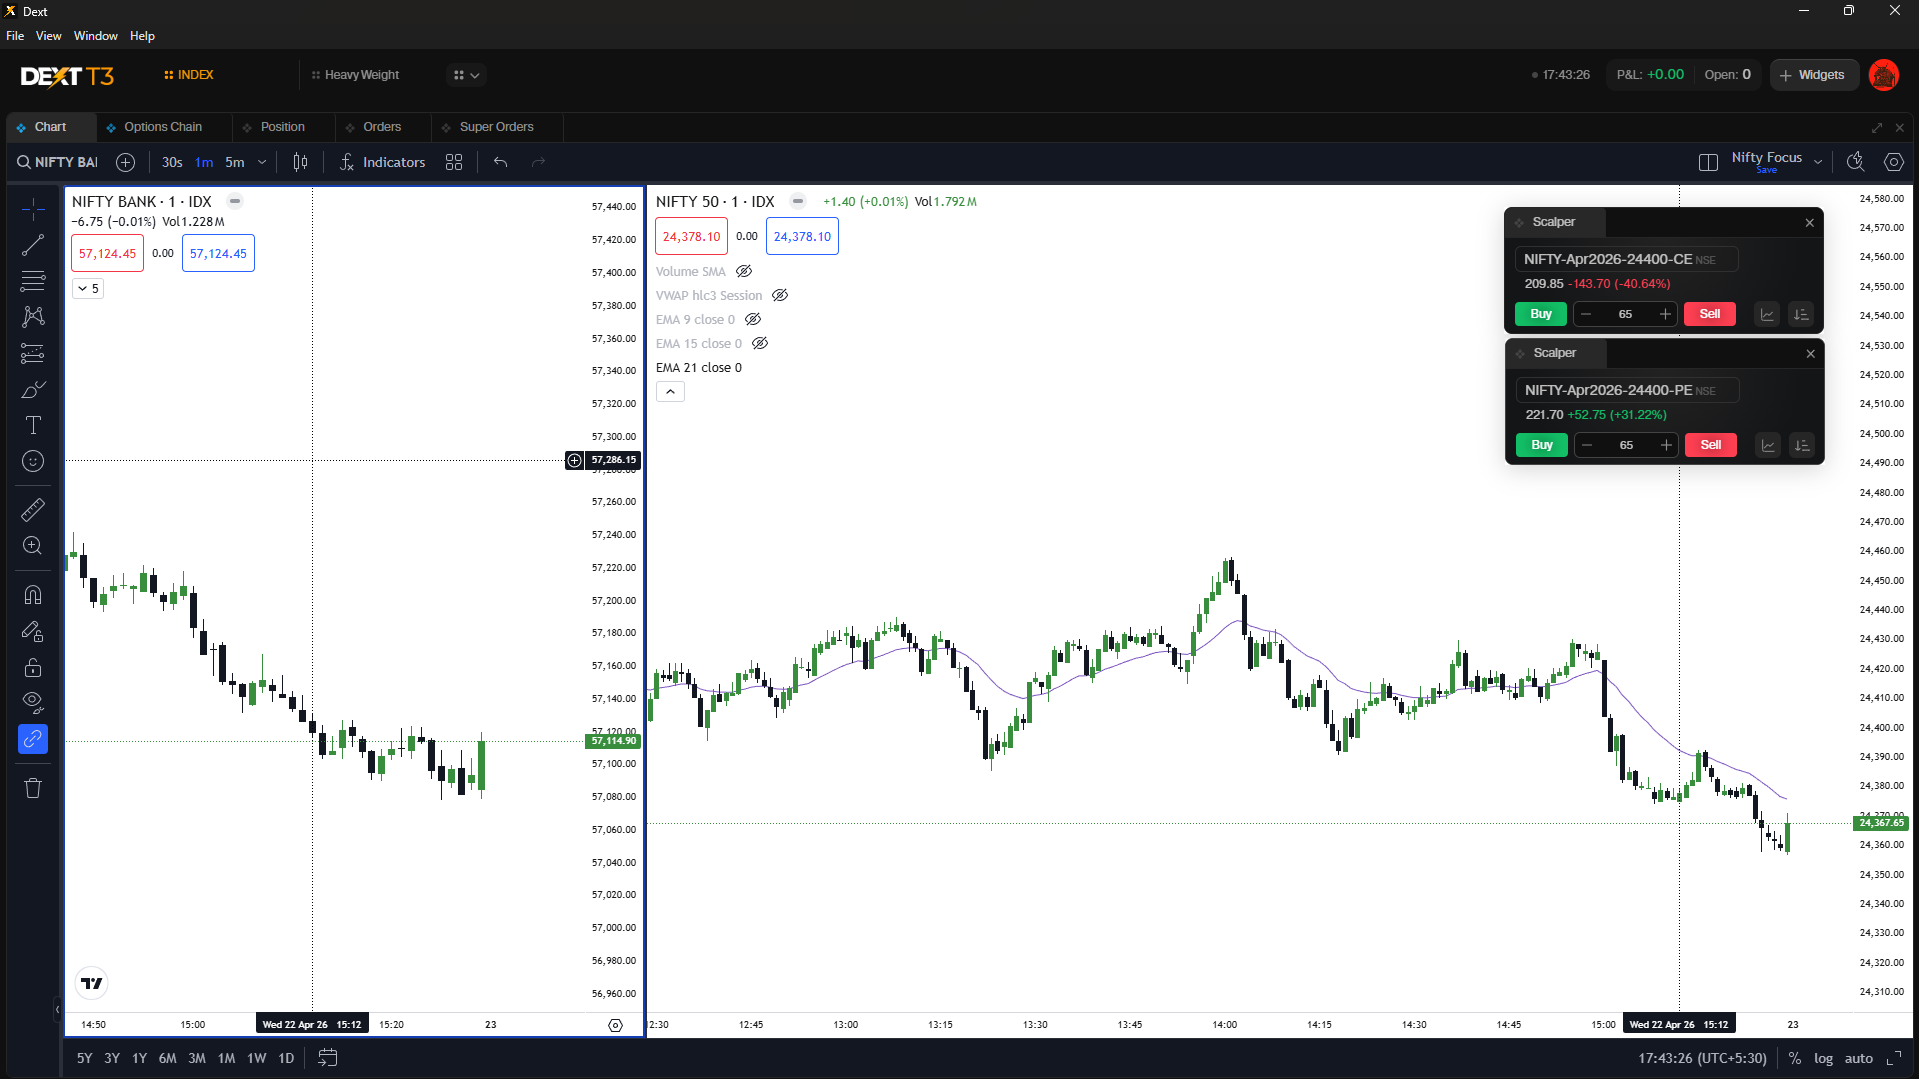Select the Text annotation tool
The height and width of the screenshot is (1079, 1919).
pos(33,425)
